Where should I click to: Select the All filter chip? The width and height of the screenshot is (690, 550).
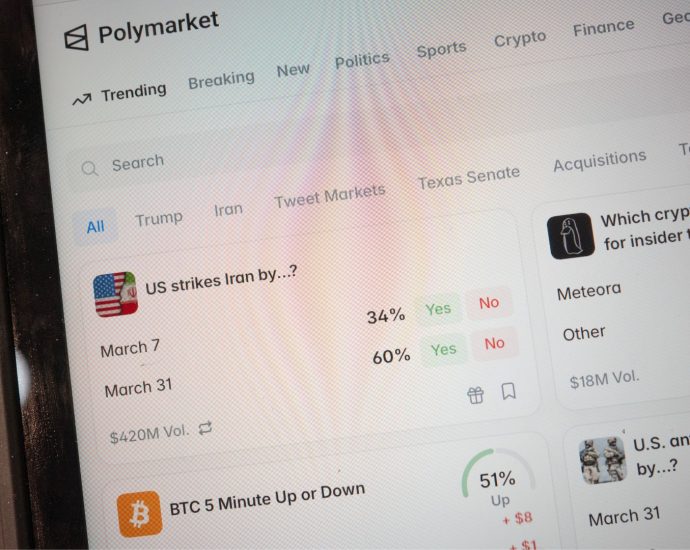pos(95,227)
